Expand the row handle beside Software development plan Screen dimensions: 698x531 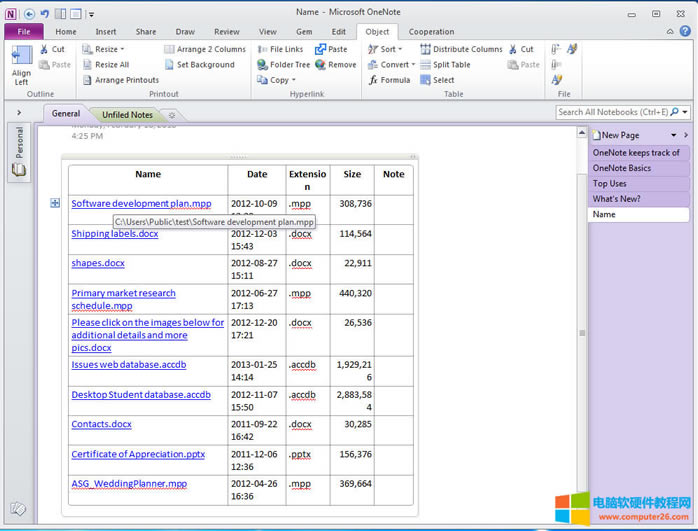coord(55,203)
